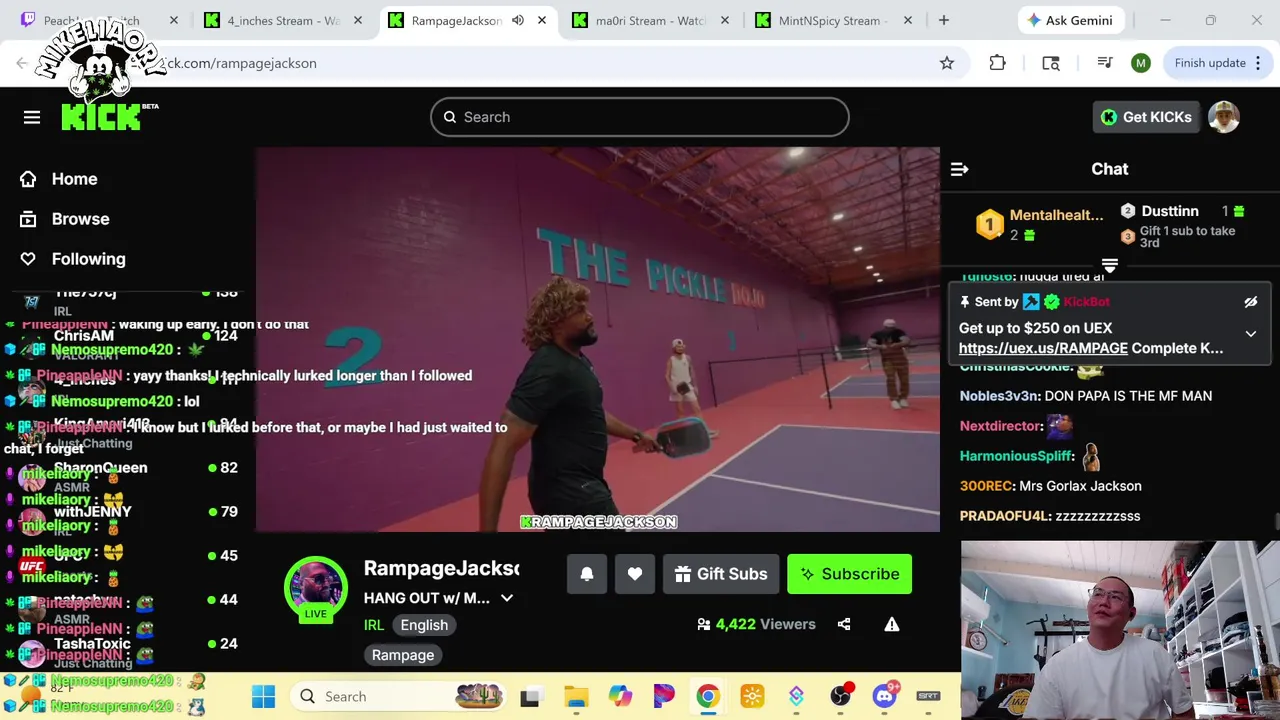Click the stream video player

598,339
